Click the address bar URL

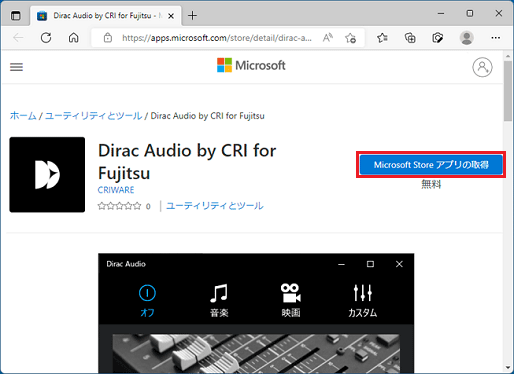pyautogui.click(x=217, y=38)
